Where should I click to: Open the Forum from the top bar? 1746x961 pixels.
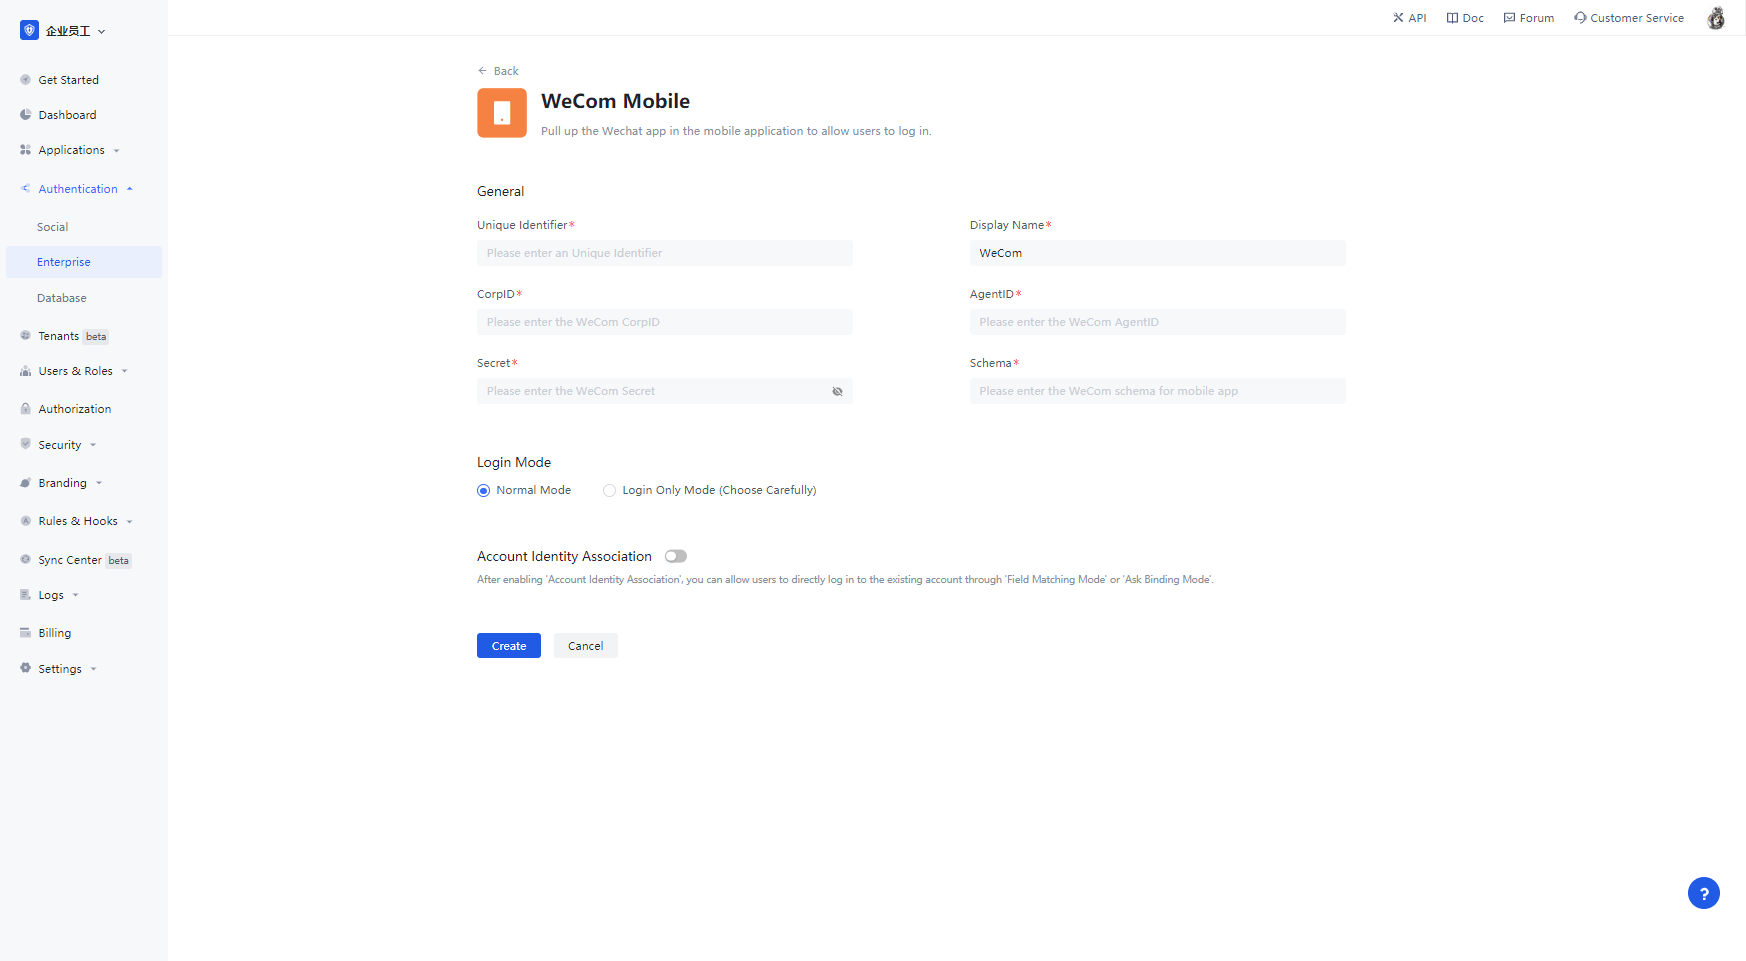1528,17
